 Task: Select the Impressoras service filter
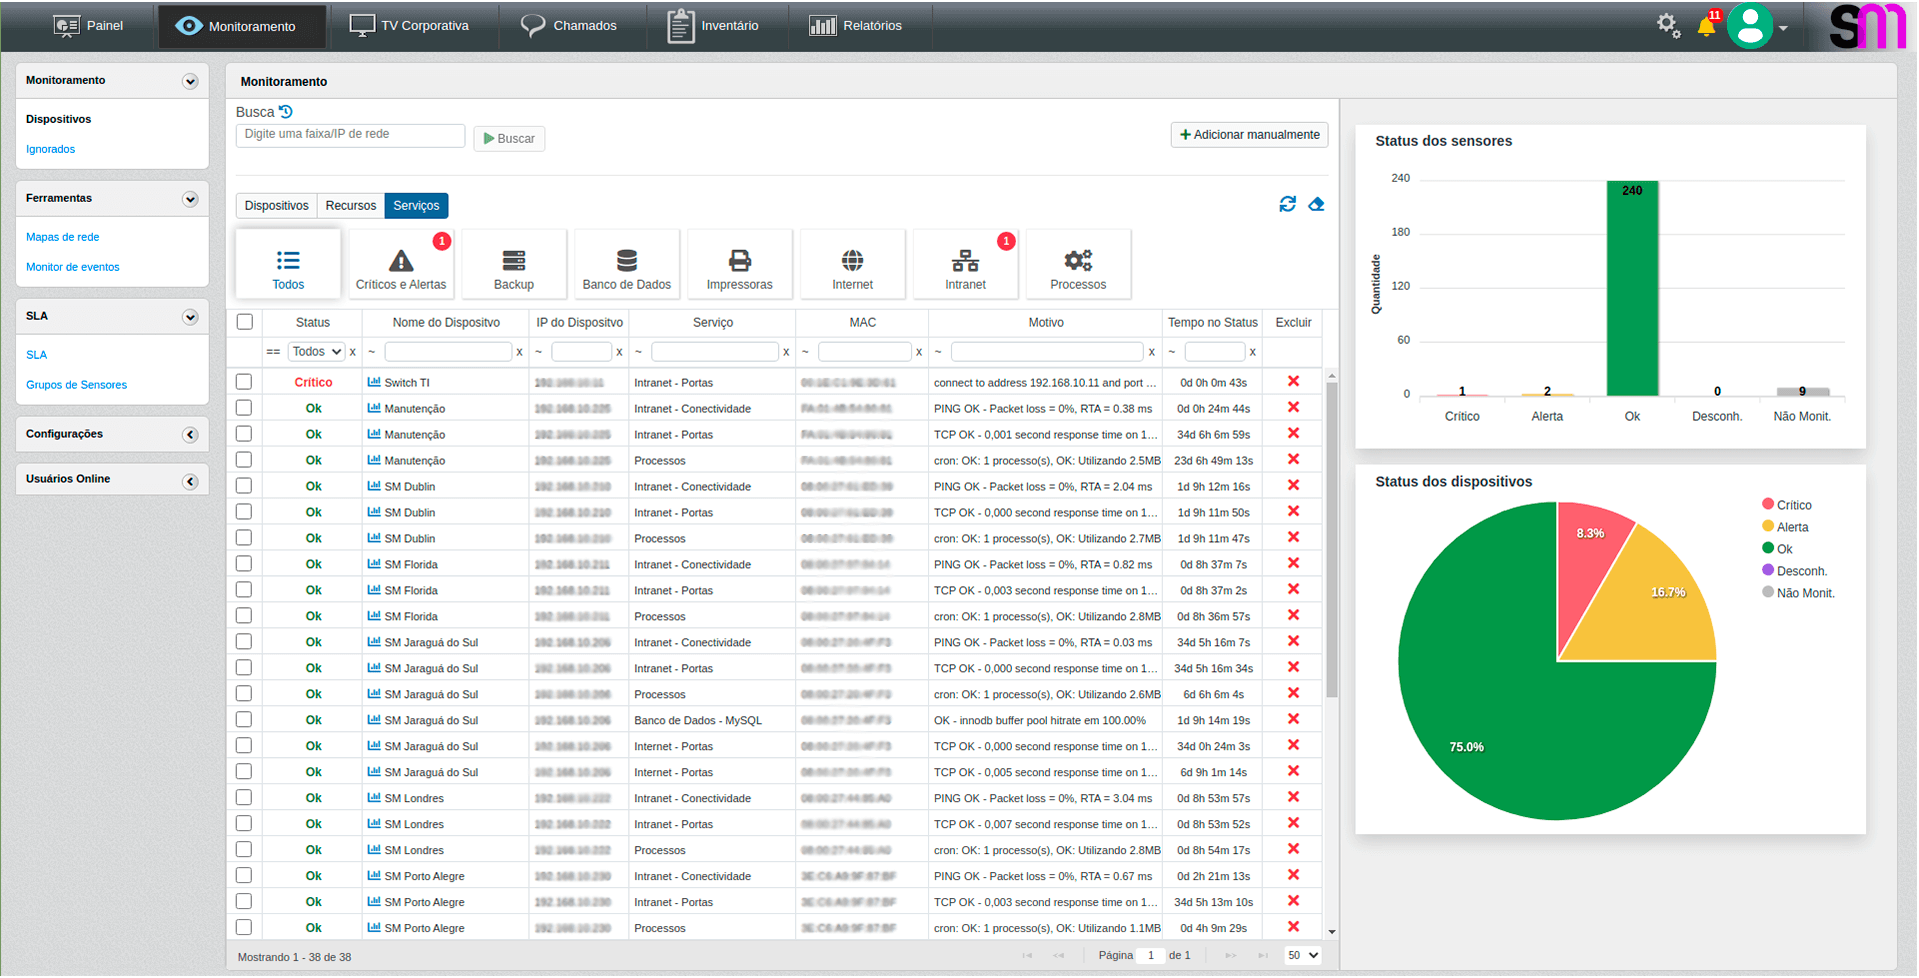pos(739,265)
